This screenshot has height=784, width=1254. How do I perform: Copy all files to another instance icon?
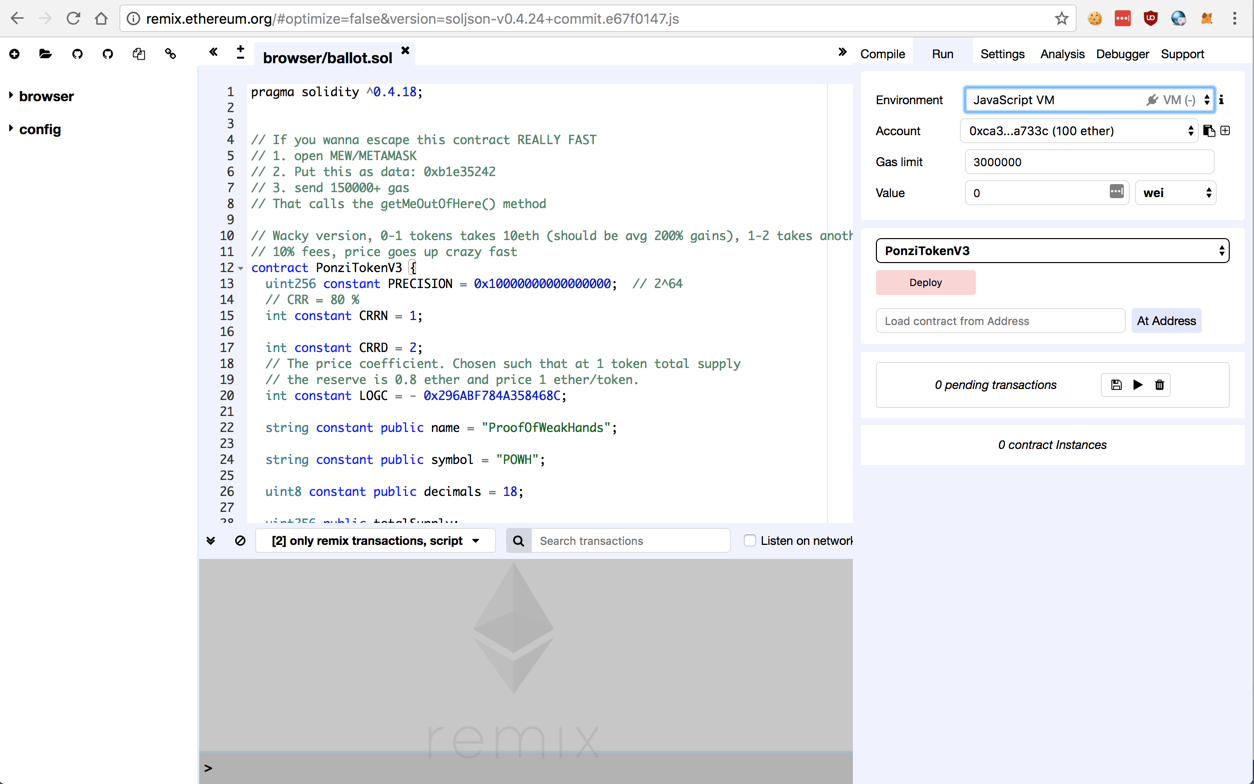[139, 54]
